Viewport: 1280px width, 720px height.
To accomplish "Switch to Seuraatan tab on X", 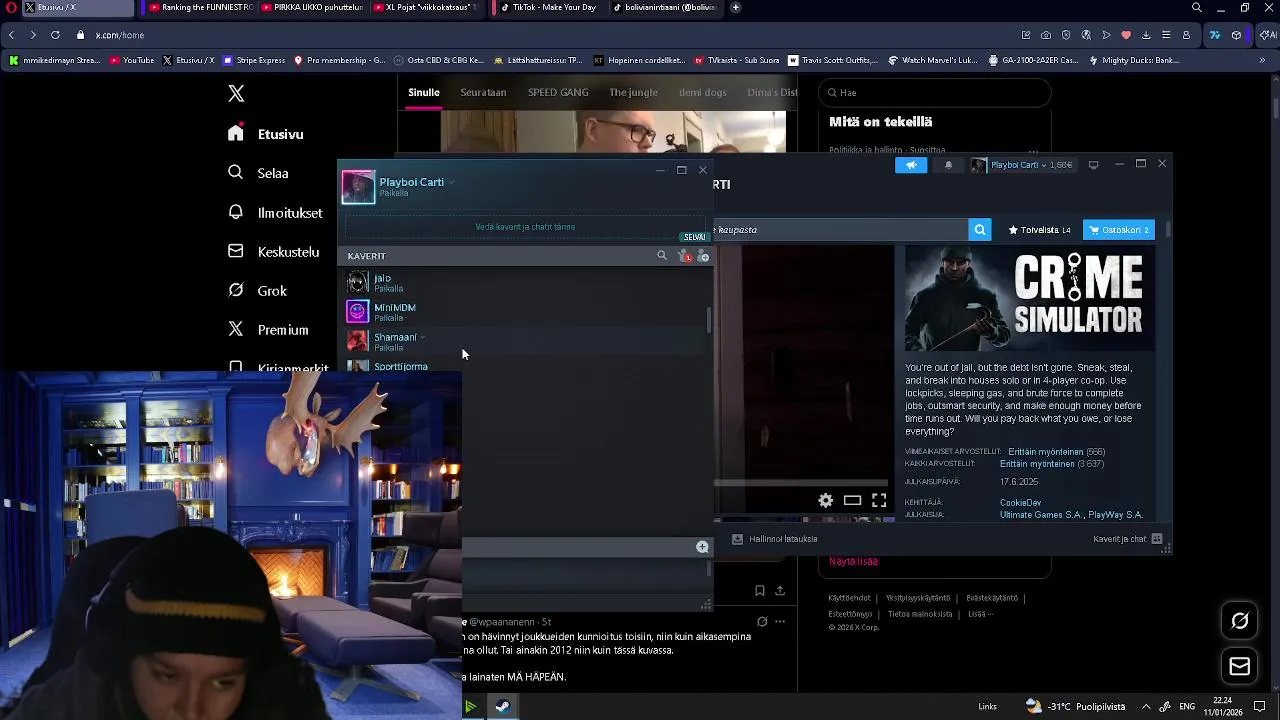I will 483,92.
